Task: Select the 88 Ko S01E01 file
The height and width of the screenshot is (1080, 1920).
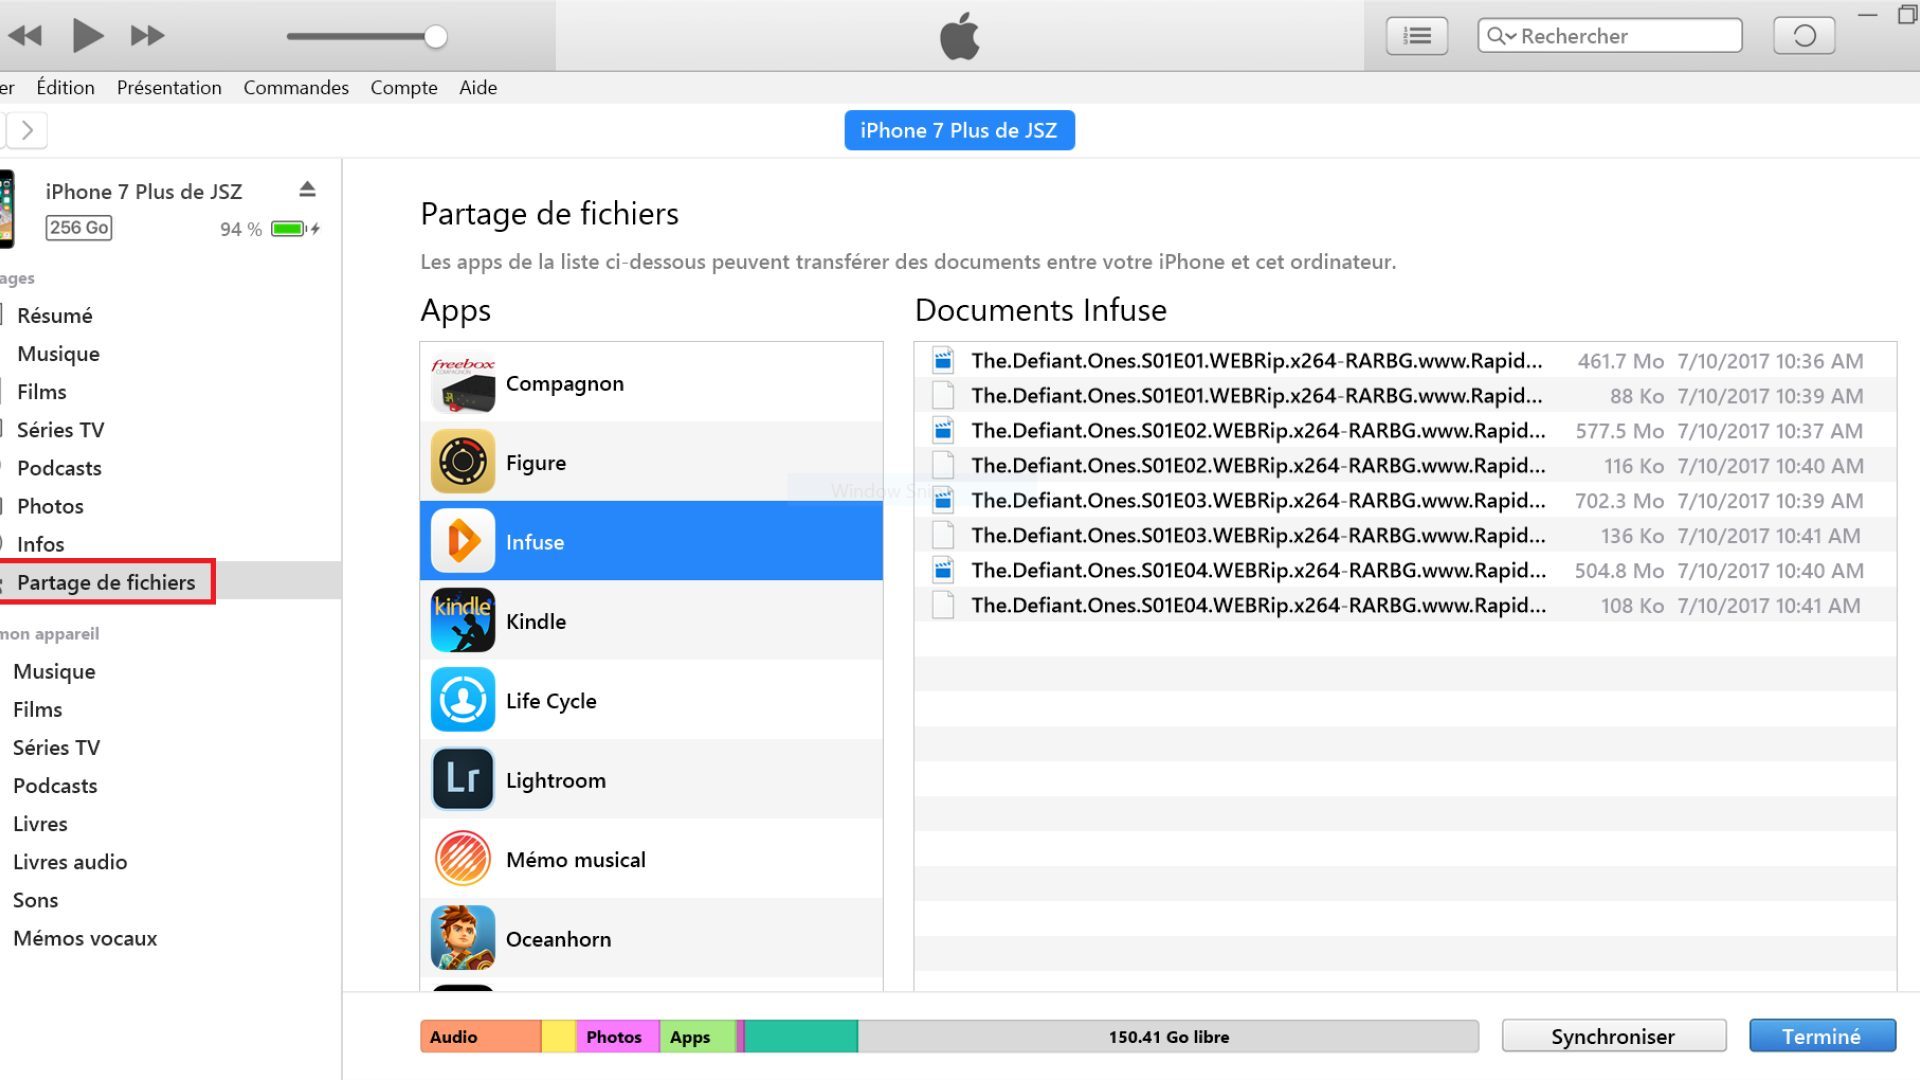Action: pos(1405,396)
